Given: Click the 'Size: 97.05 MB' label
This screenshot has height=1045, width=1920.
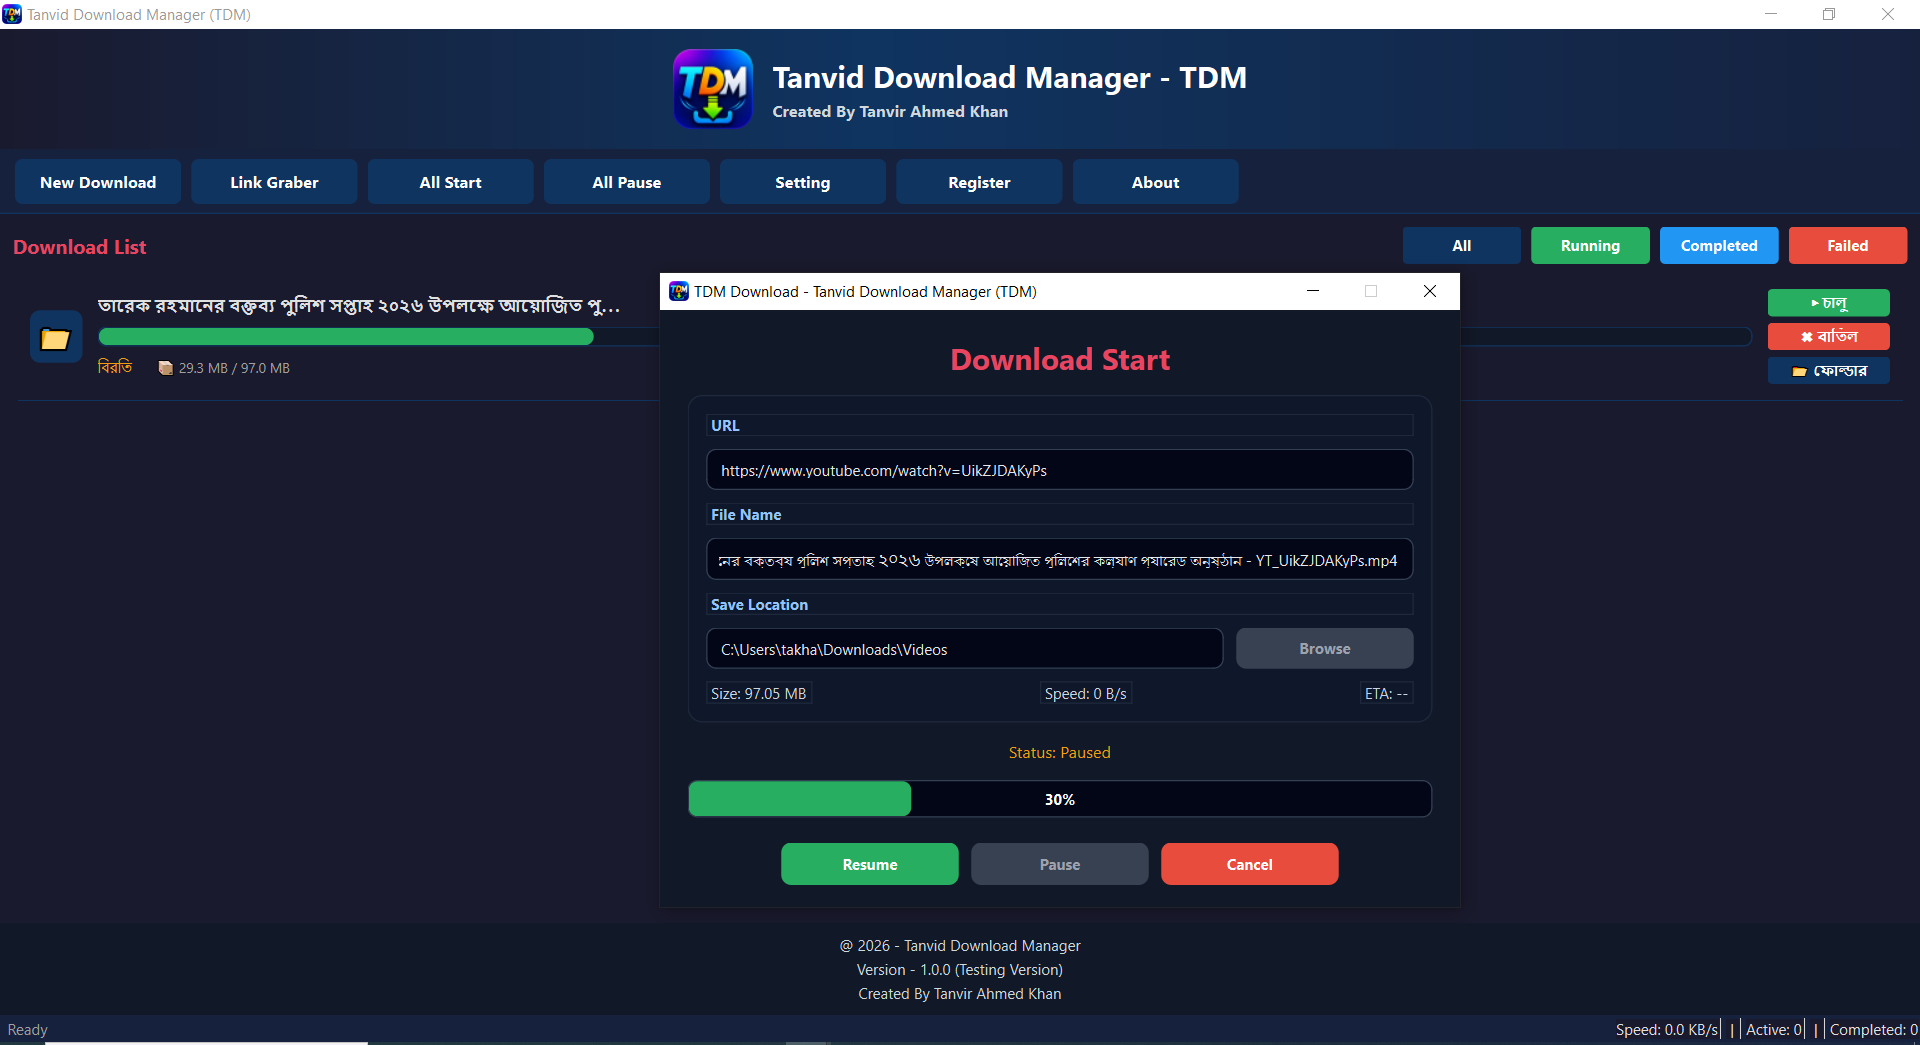Looking at the screenshot, I should (758, 694).
